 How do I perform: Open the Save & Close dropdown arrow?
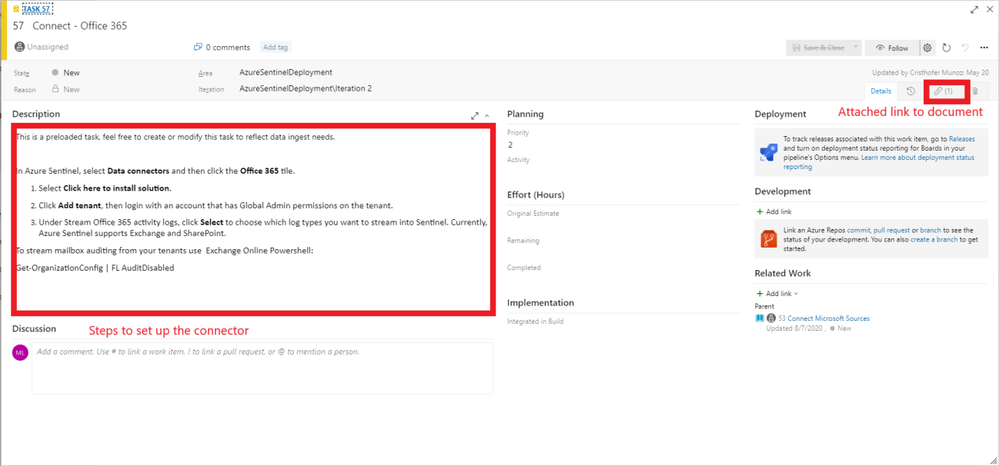(x=856, y=48)
